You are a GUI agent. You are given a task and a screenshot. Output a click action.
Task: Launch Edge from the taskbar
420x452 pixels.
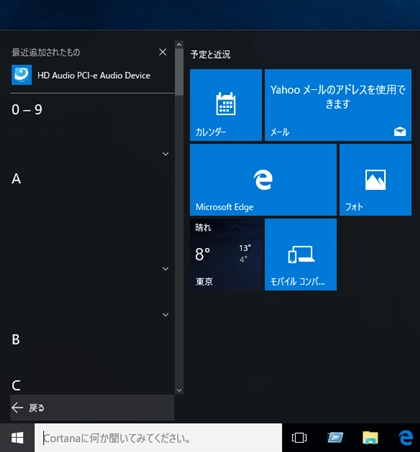pyautogui.click(x=406, y=438)
